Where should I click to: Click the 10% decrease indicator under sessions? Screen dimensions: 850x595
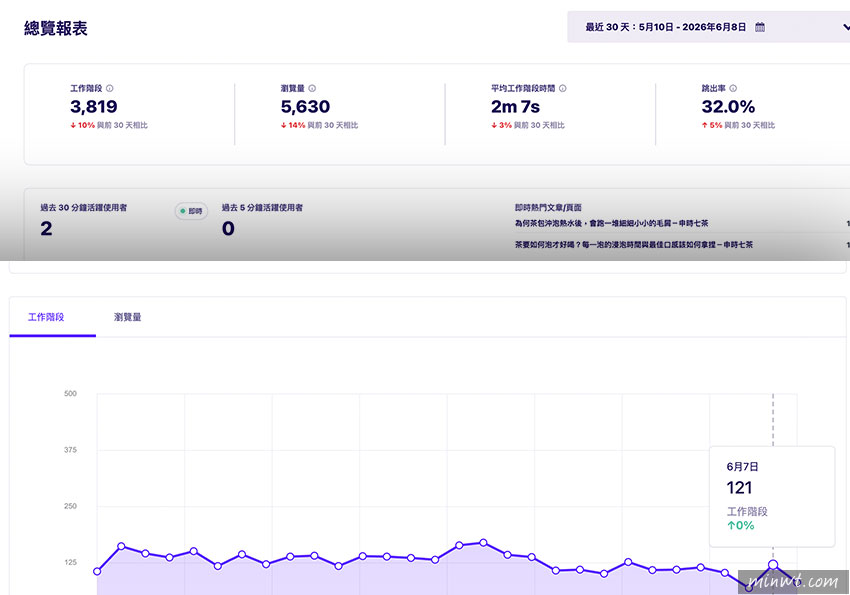coord(82,125)
